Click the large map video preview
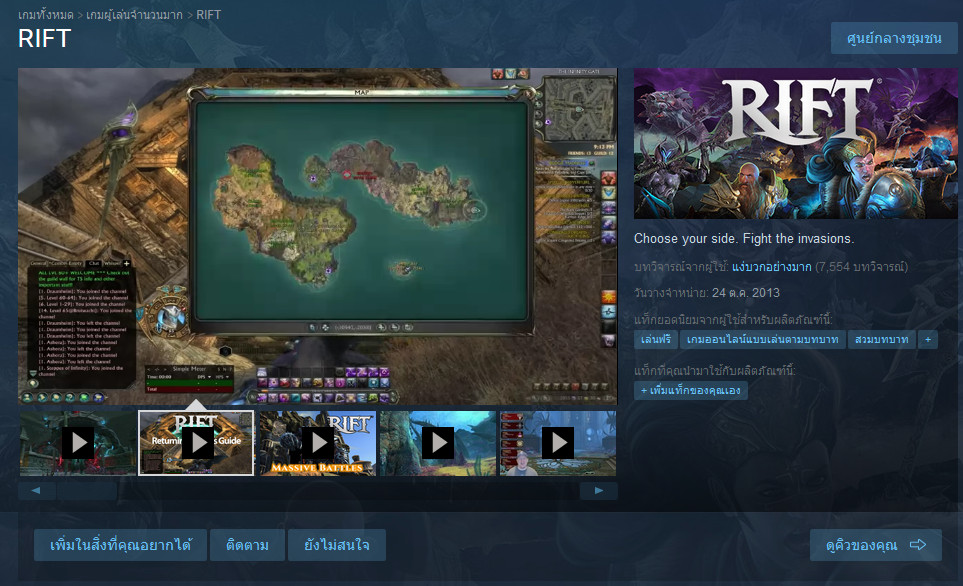 [318, 236]
